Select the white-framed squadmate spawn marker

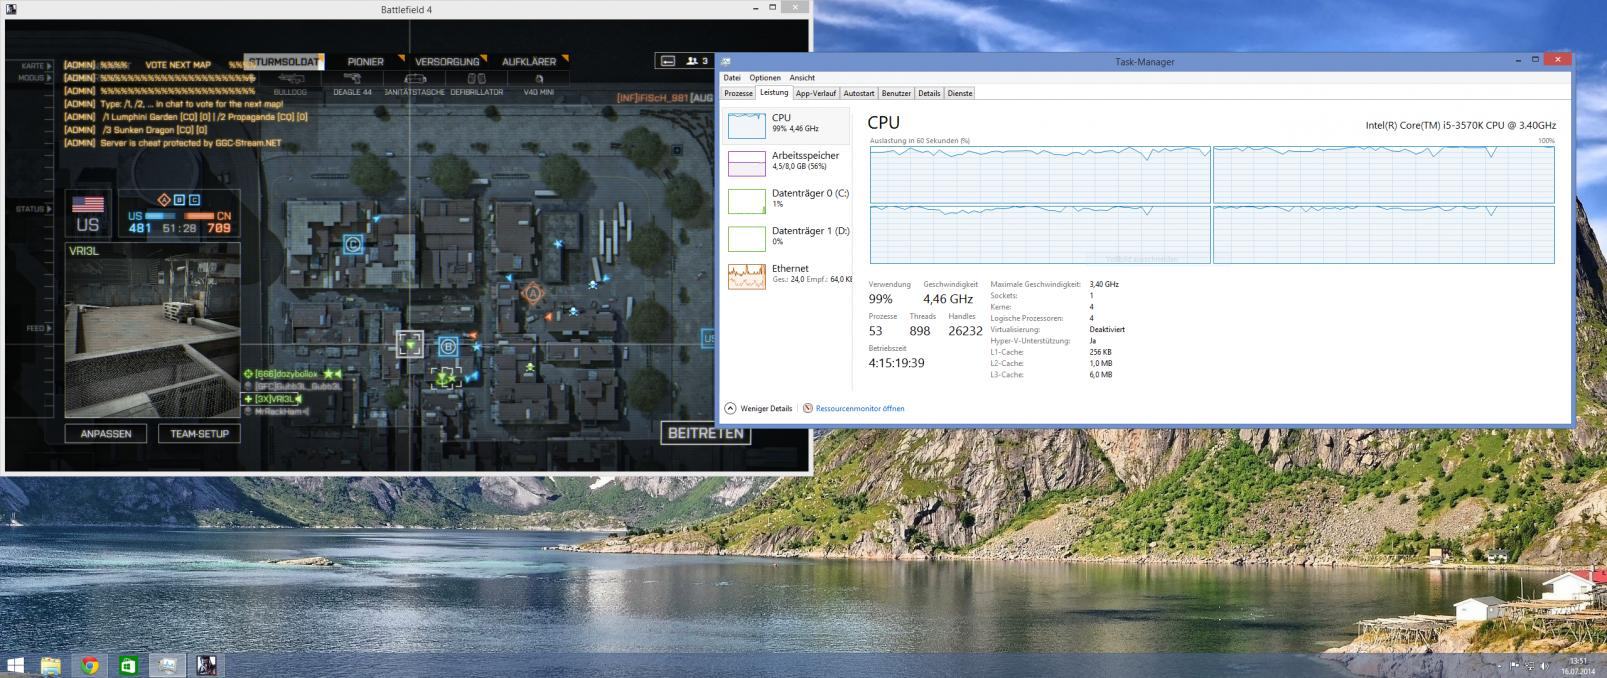point(410,344)
